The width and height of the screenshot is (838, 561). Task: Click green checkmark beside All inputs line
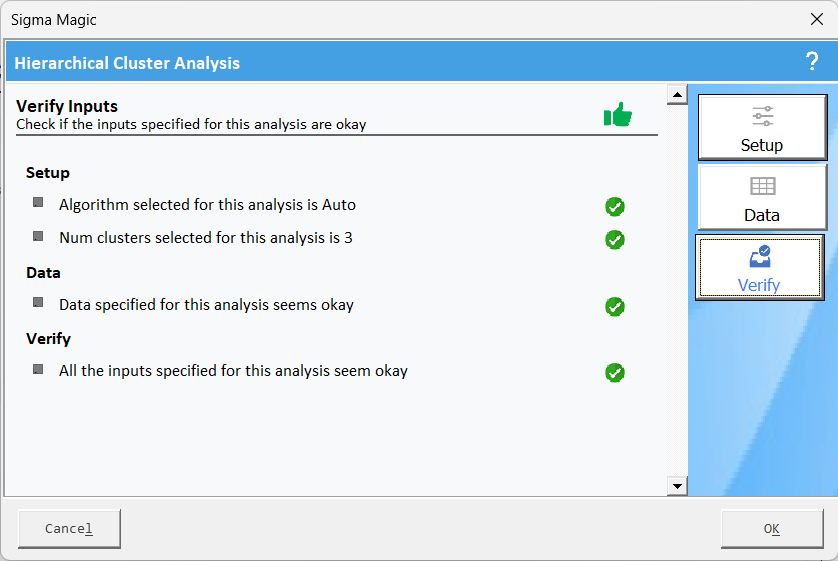pyautogui.click(x=615, y=373)
